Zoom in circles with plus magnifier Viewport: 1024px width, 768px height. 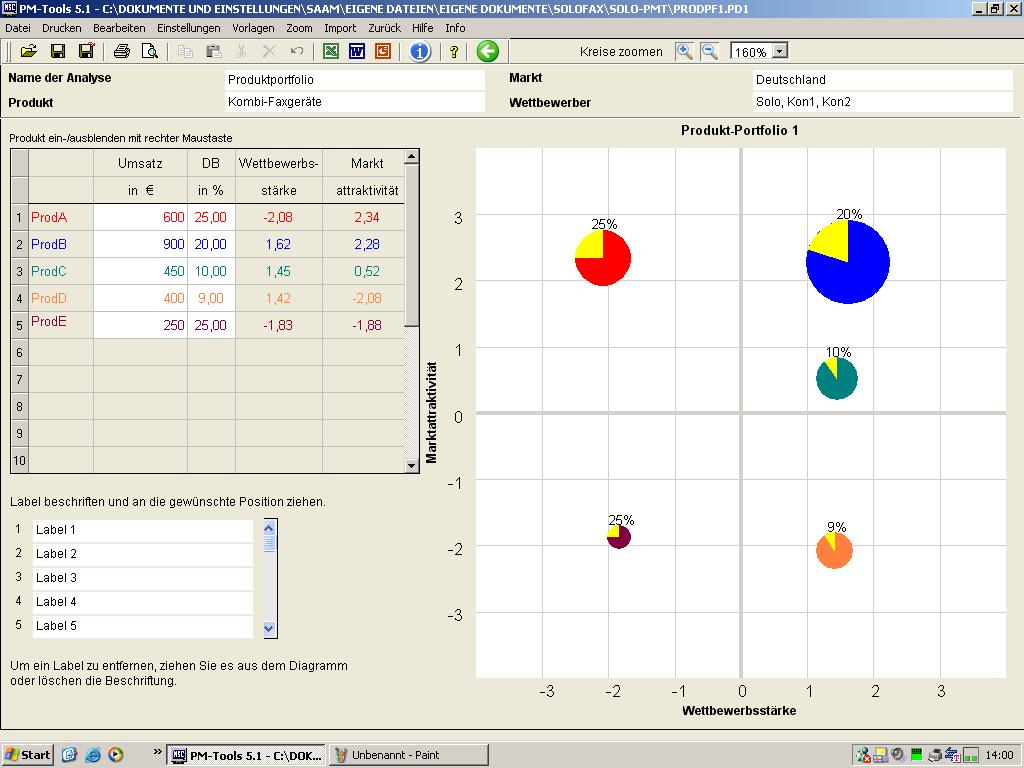[684, 51]
